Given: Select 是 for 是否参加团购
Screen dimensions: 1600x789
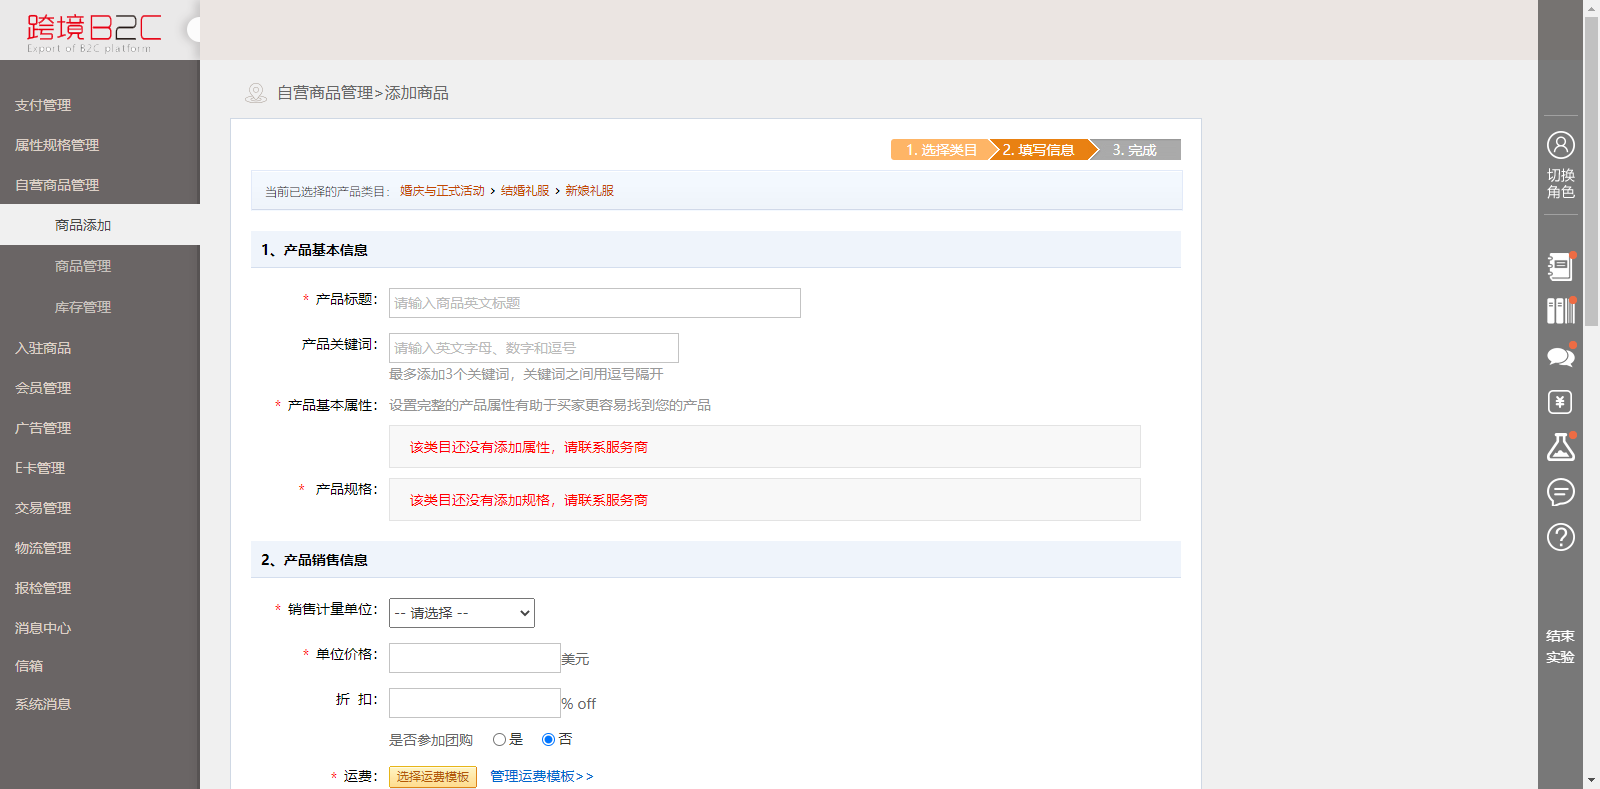Looking at the screenshot, I should pyautogui.click(x=499, y=740).
